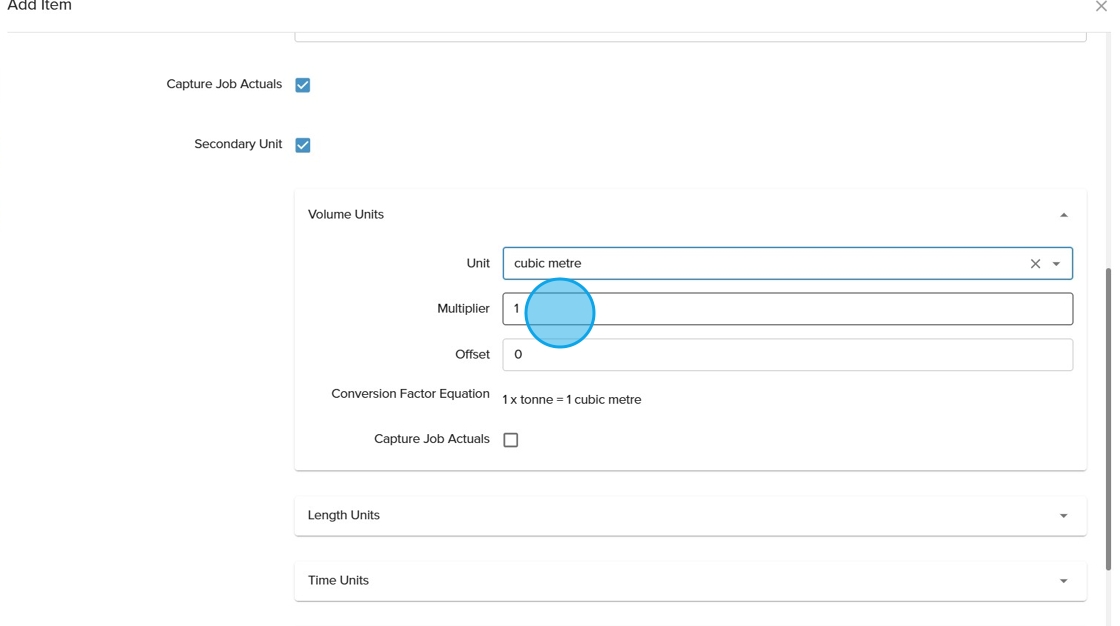Click the Length Units section title
The image size is (1120, 626).
[x=344, y=516]
